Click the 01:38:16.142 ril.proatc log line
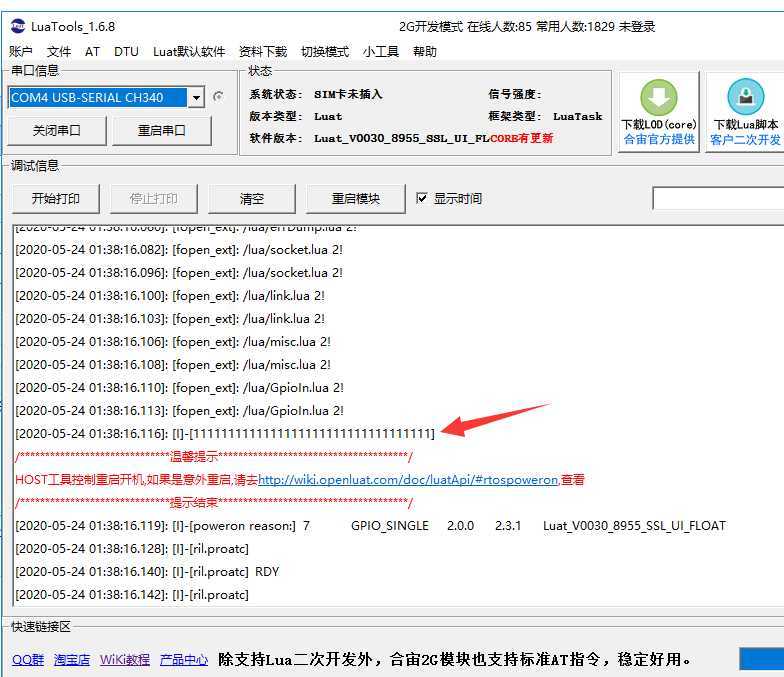The image size is (784, 677). tap(132, 594)
